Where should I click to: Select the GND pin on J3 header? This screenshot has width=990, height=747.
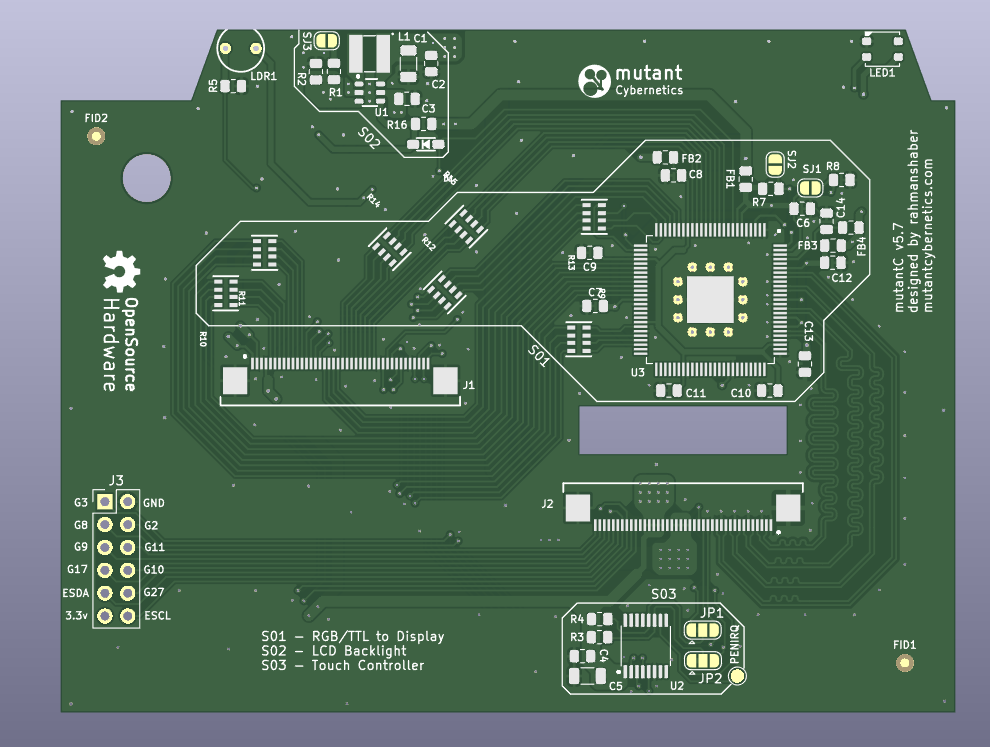tap(127, 502)
